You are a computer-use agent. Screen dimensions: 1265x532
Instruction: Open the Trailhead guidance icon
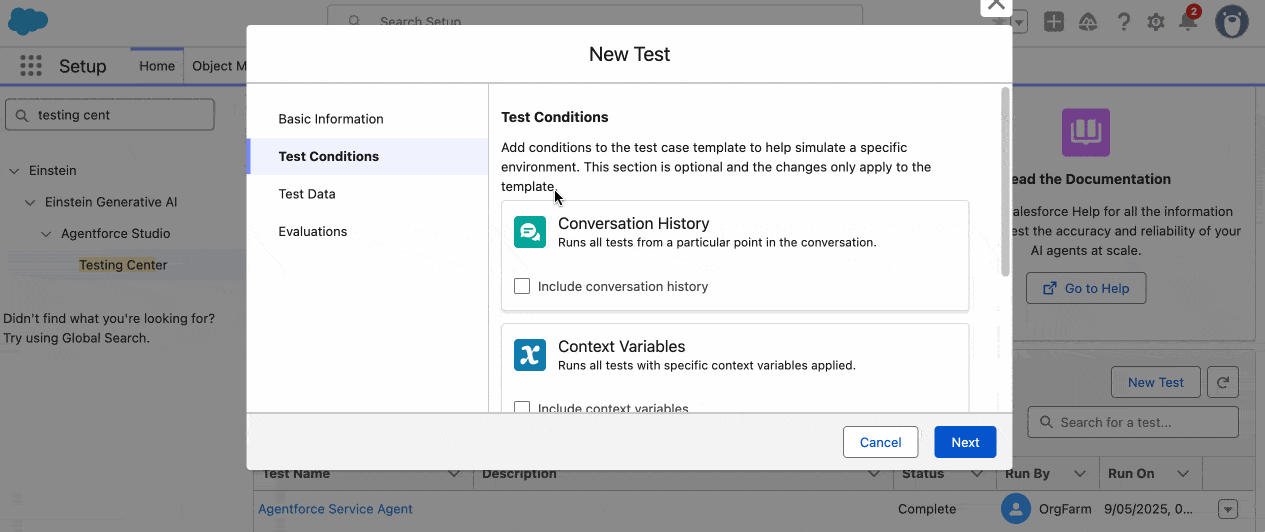click(1089, 21)
